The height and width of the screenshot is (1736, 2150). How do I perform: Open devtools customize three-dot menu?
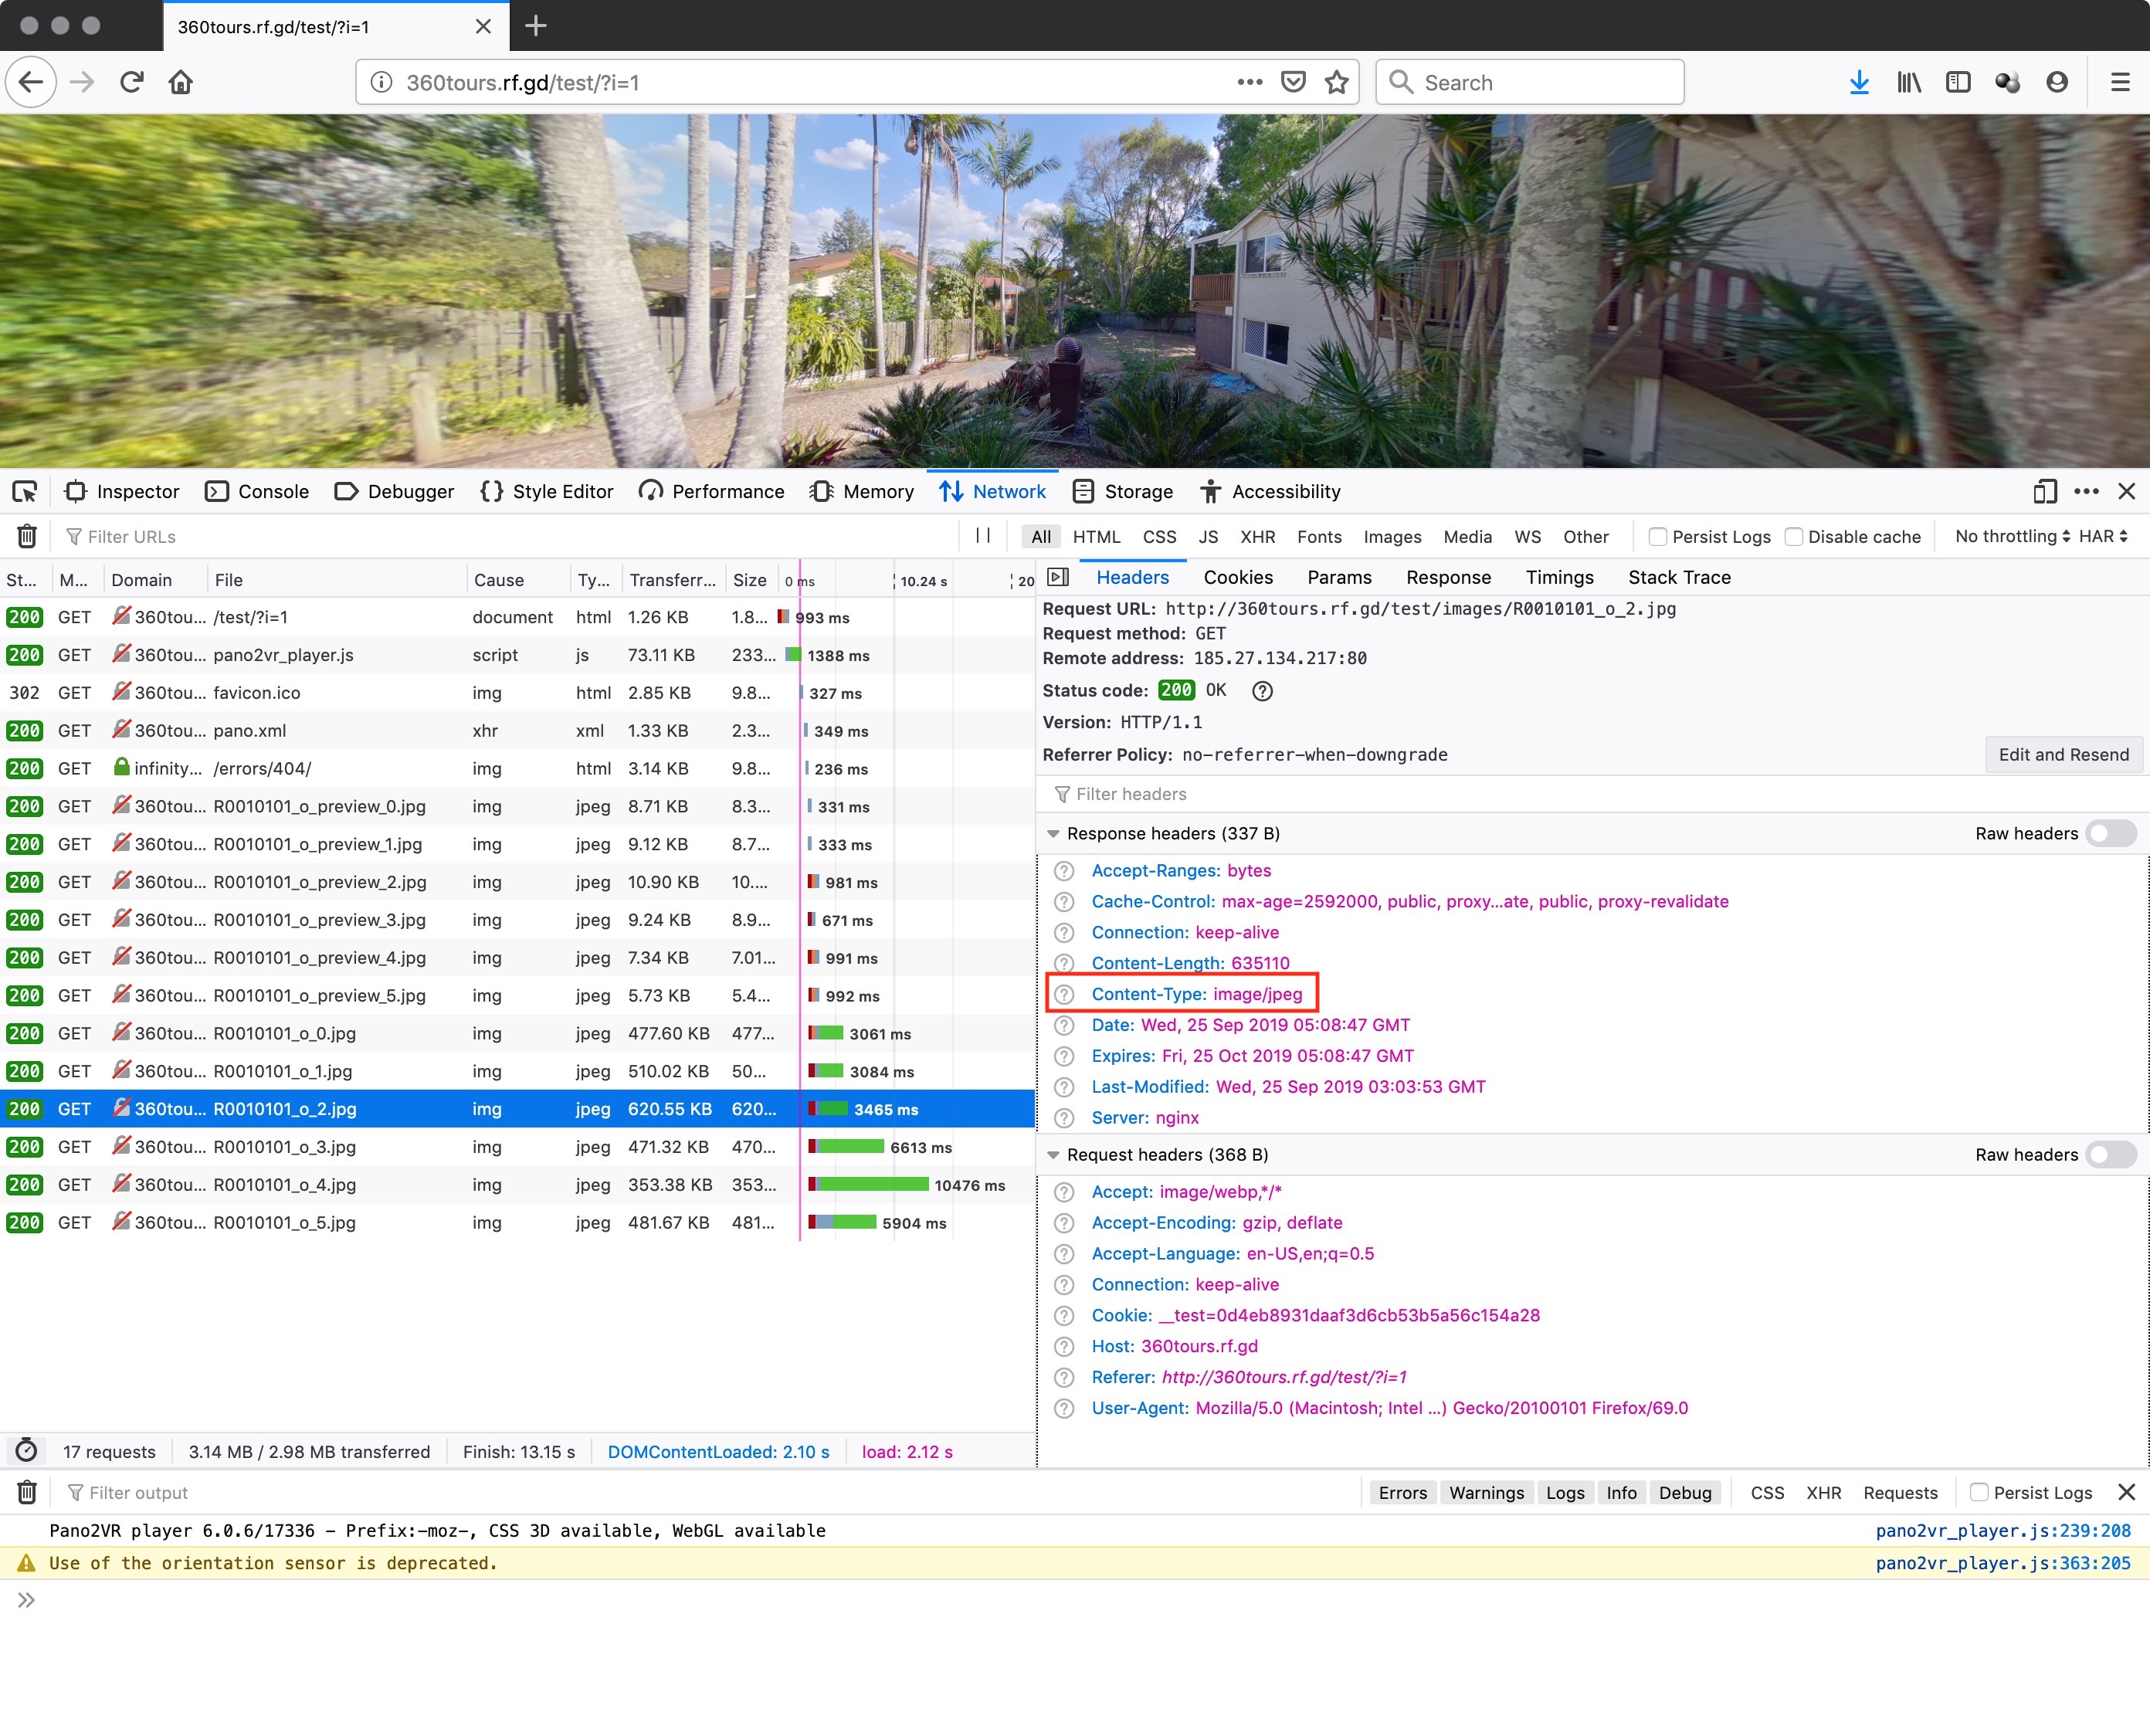(x=2086, y=491)
